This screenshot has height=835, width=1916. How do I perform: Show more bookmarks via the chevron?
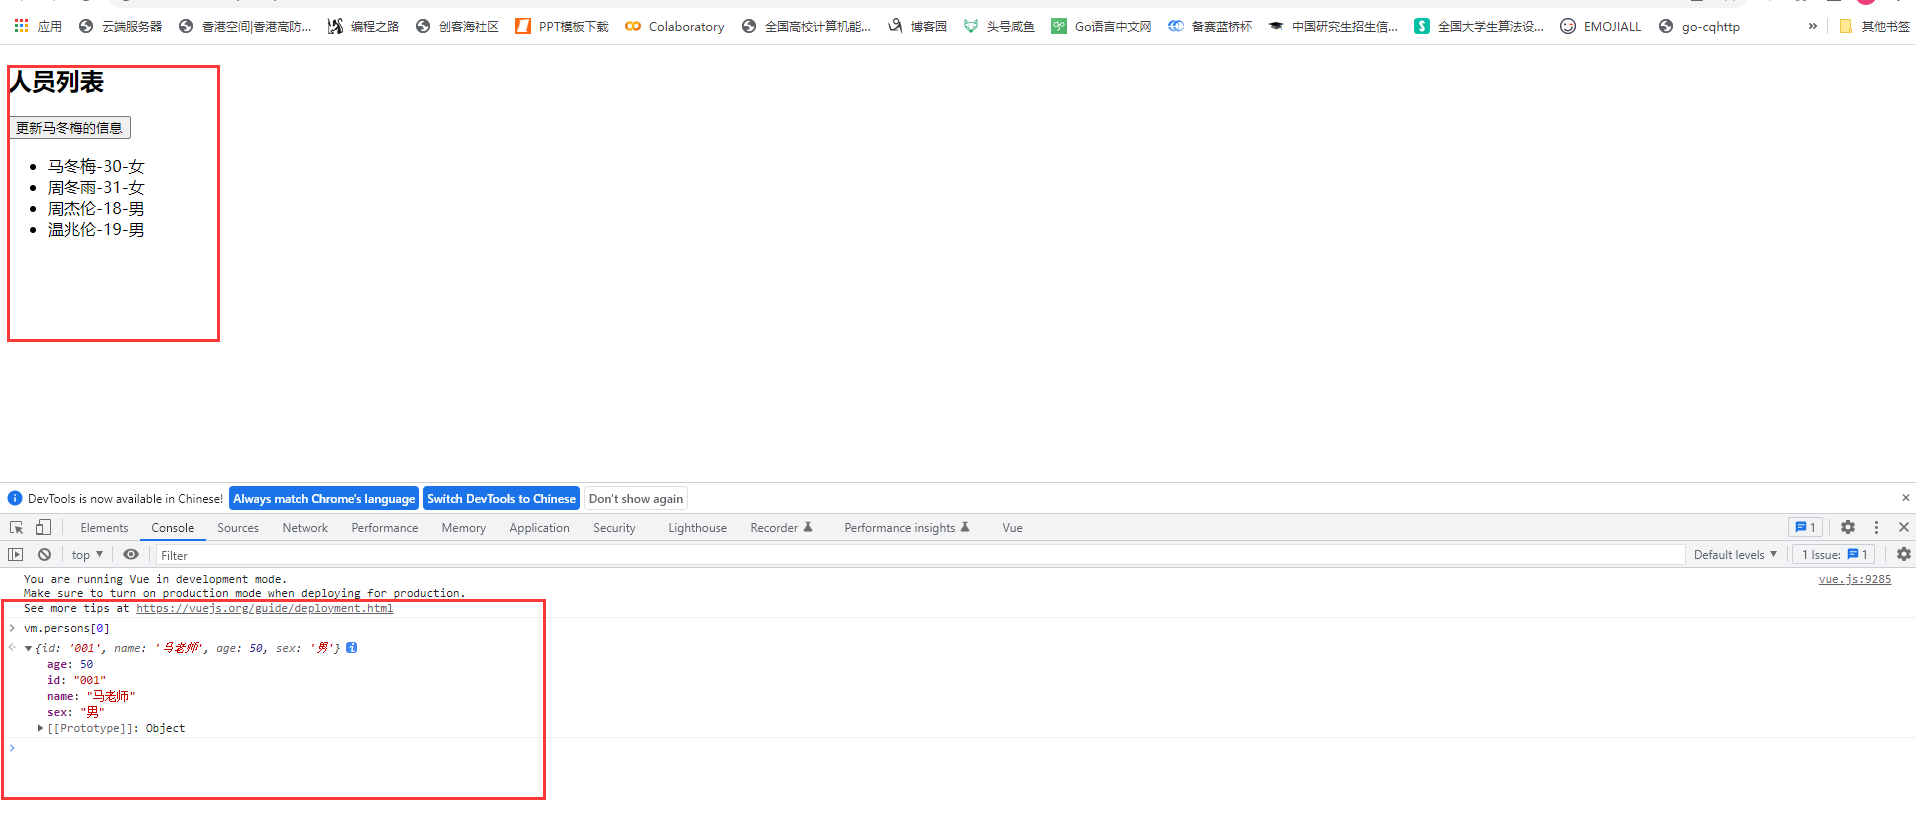point(1812,26)
